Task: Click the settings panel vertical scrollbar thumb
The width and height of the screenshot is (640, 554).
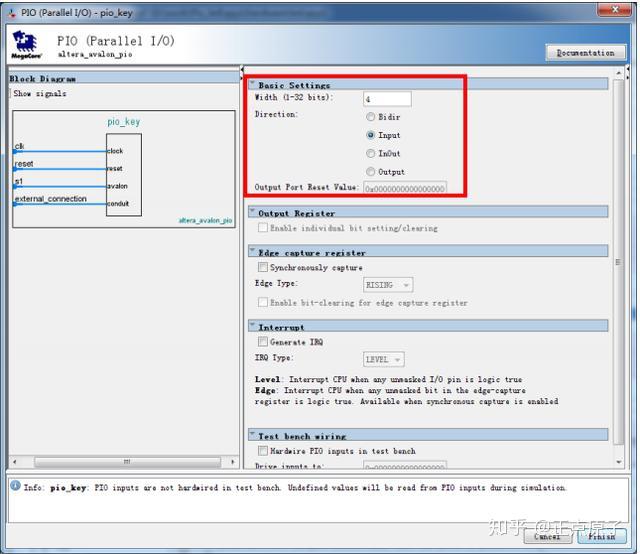Action: point(619,262)
